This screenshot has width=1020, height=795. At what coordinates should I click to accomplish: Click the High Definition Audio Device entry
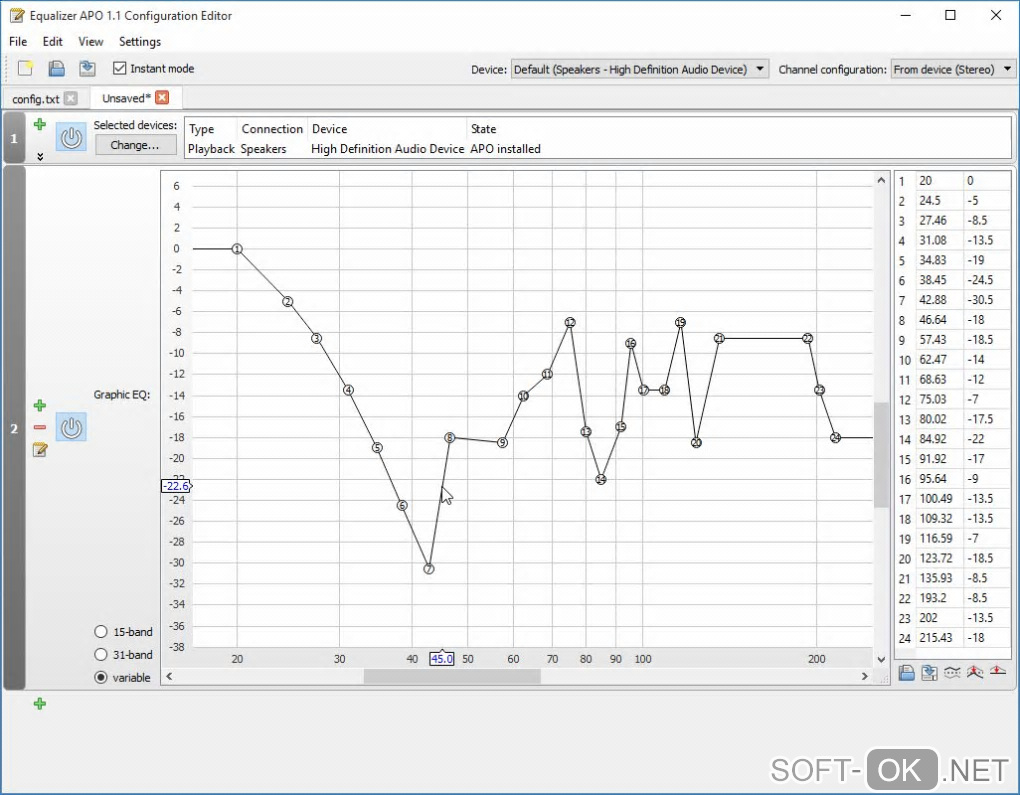[x=388, y=149]
